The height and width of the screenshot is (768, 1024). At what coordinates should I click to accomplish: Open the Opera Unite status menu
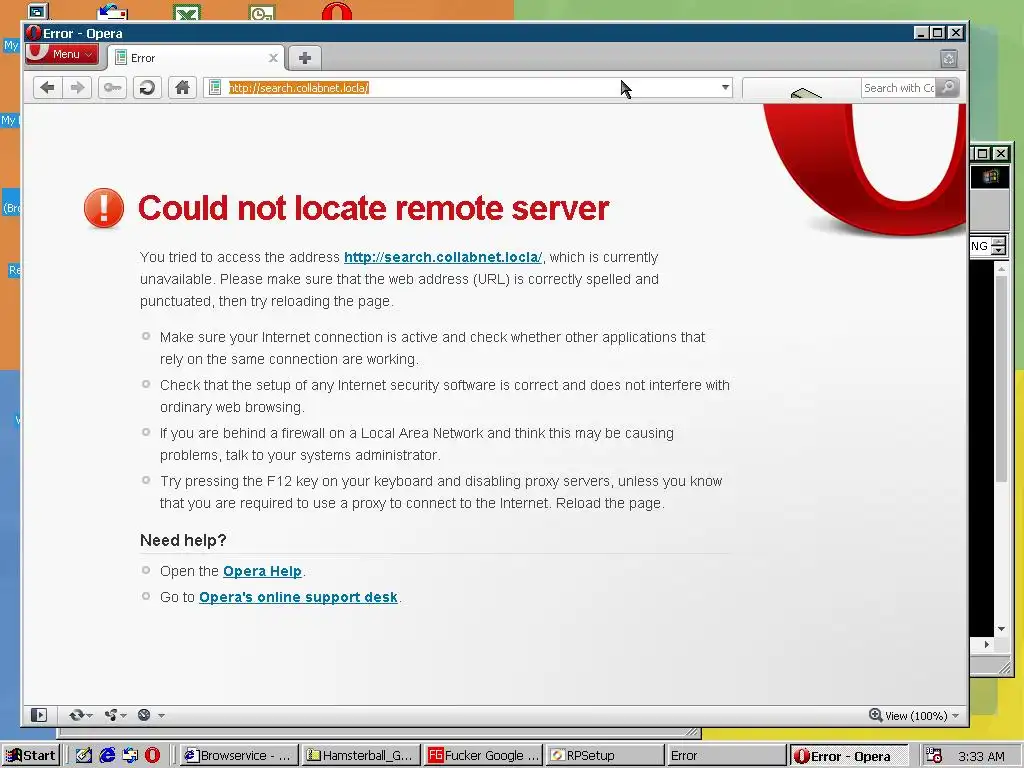pyautogui.click(x=115, y=715)
